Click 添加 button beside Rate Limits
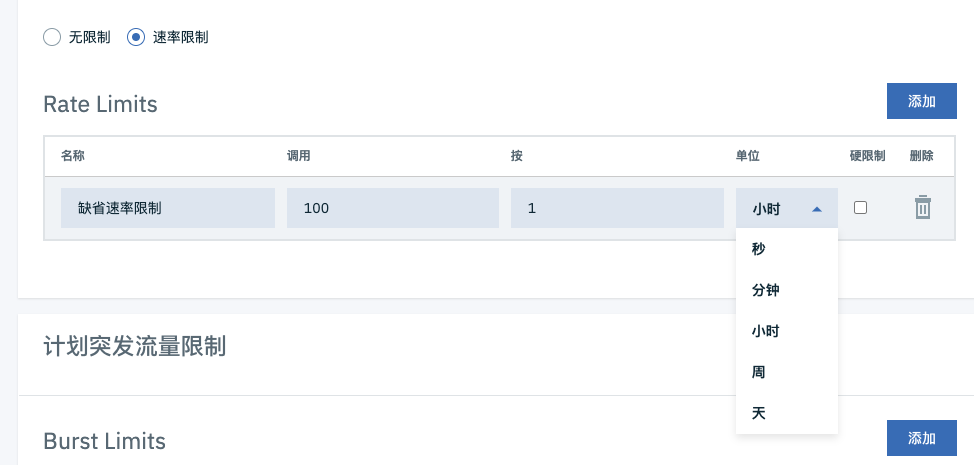Viewport: 974px width, 465px height. click(x=921, y=101)
